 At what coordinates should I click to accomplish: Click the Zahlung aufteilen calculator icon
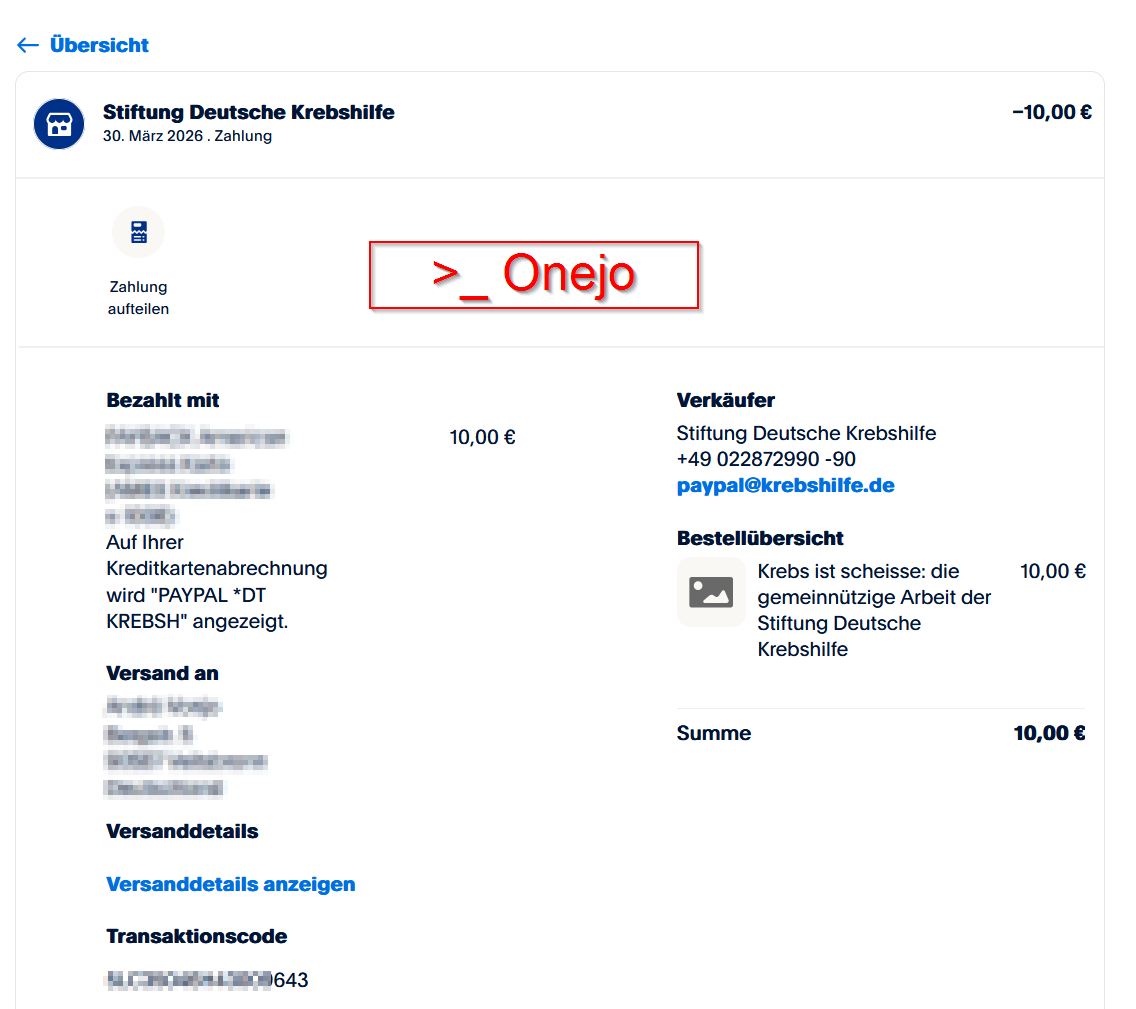click(138, 232)
